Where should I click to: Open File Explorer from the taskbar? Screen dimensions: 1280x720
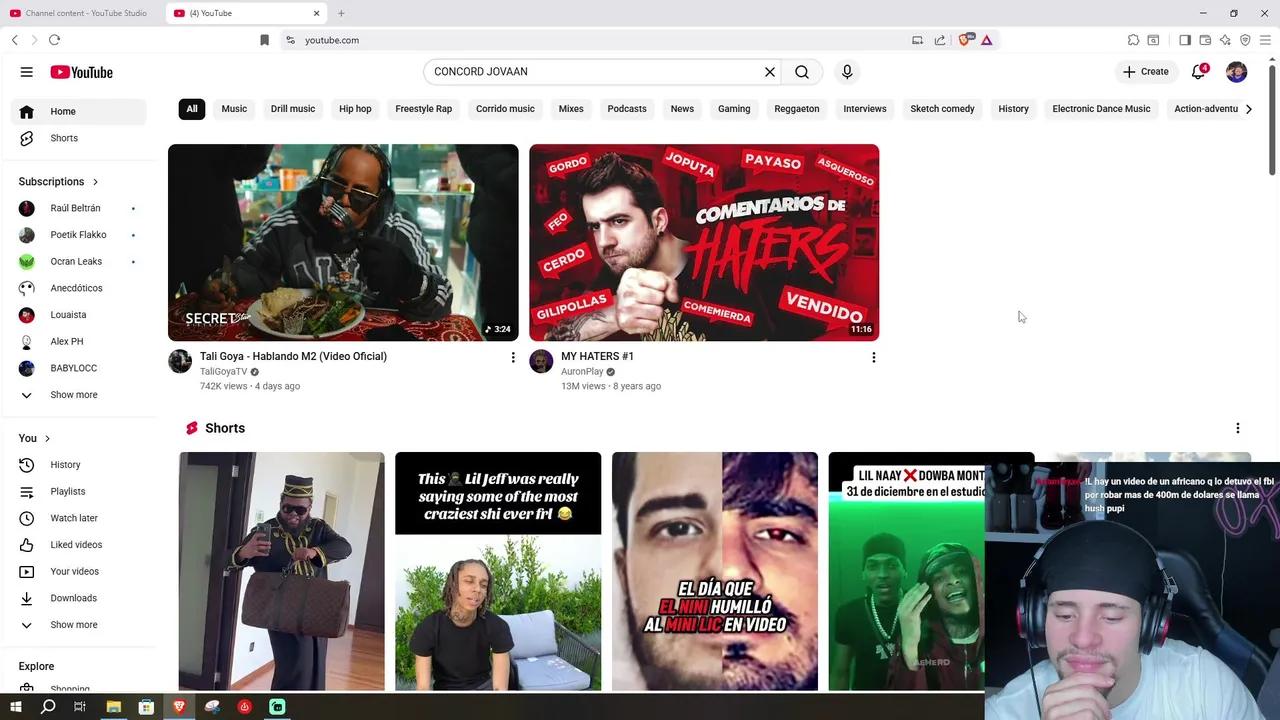pos(114,707)
